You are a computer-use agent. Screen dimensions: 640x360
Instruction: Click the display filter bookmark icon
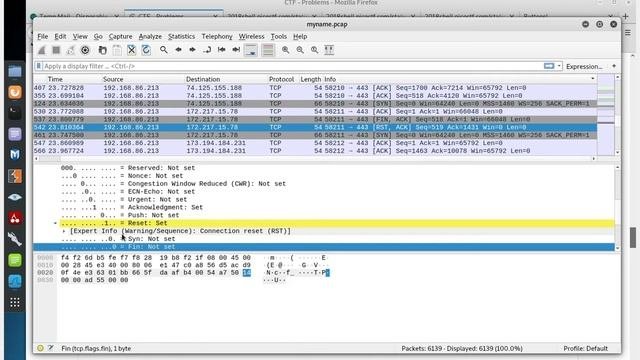pyautogui.click(x=38, y=66)
